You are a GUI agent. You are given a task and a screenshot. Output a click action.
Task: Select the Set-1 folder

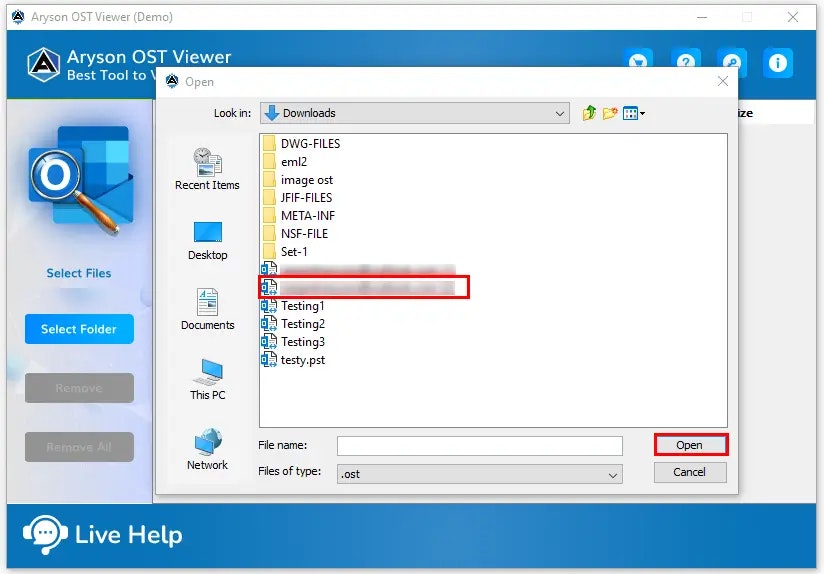pos(285,251)
